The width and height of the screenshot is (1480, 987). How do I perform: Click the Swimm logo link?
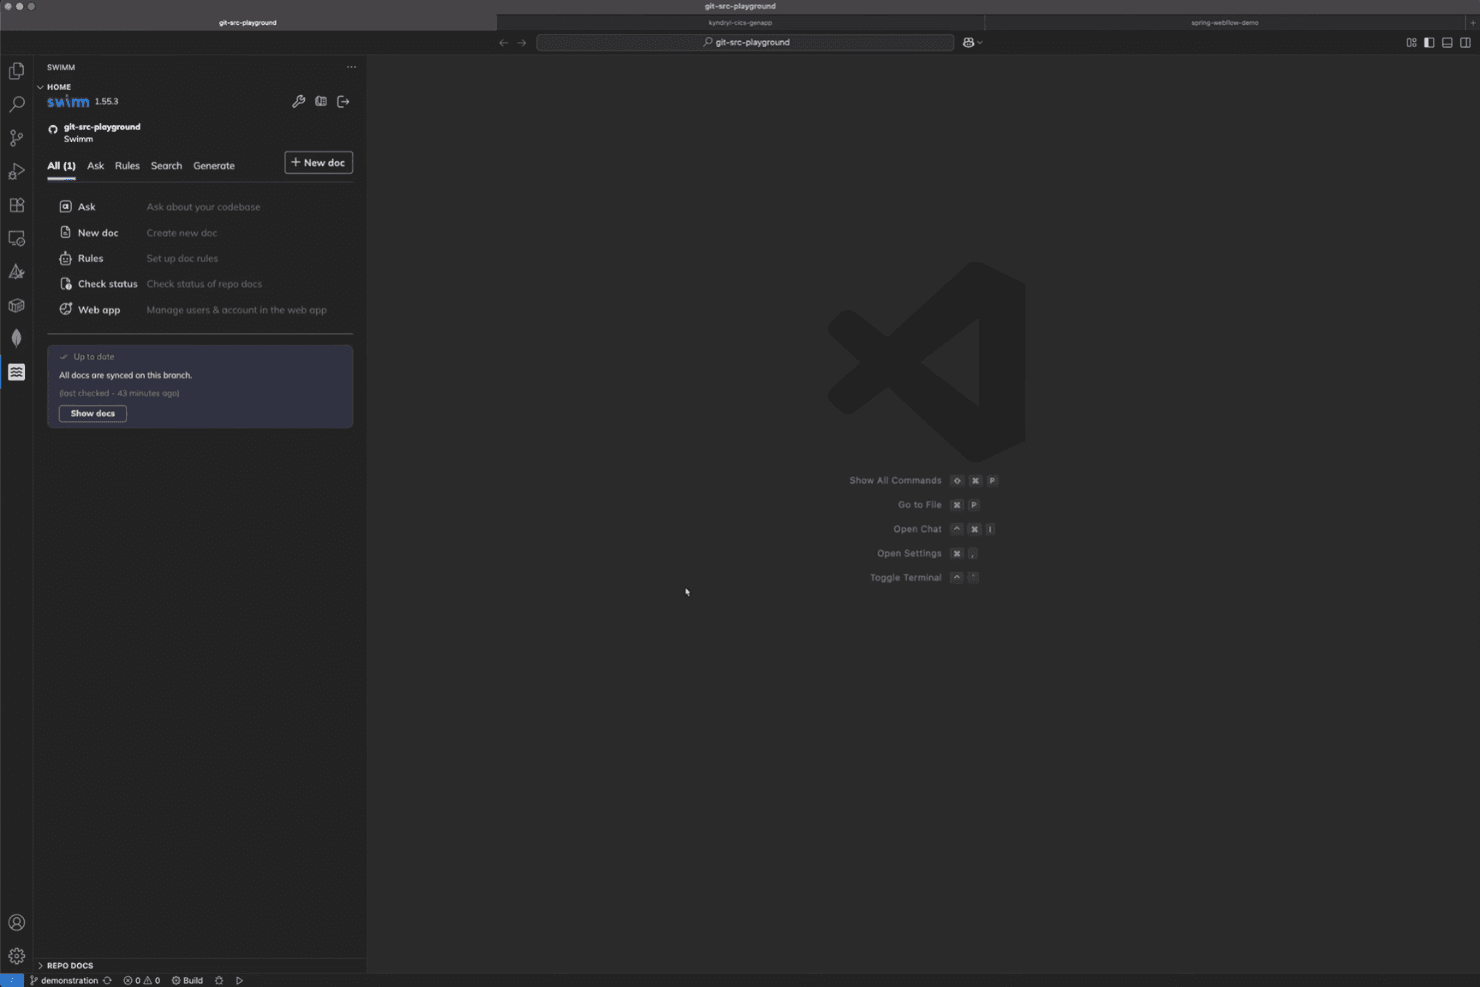point(68,101)
